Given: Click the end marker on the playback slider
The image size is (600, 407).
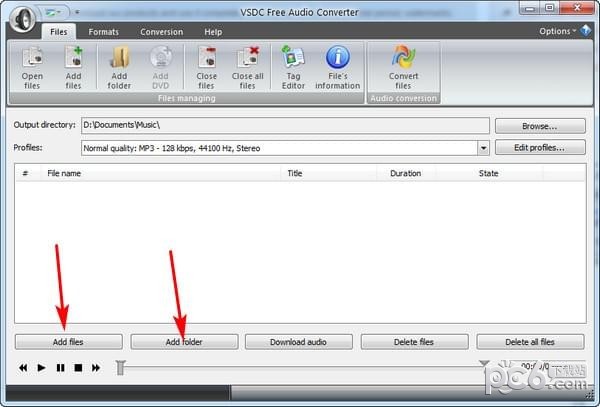Looking at the screenshot, I should (x=484, y=363).
